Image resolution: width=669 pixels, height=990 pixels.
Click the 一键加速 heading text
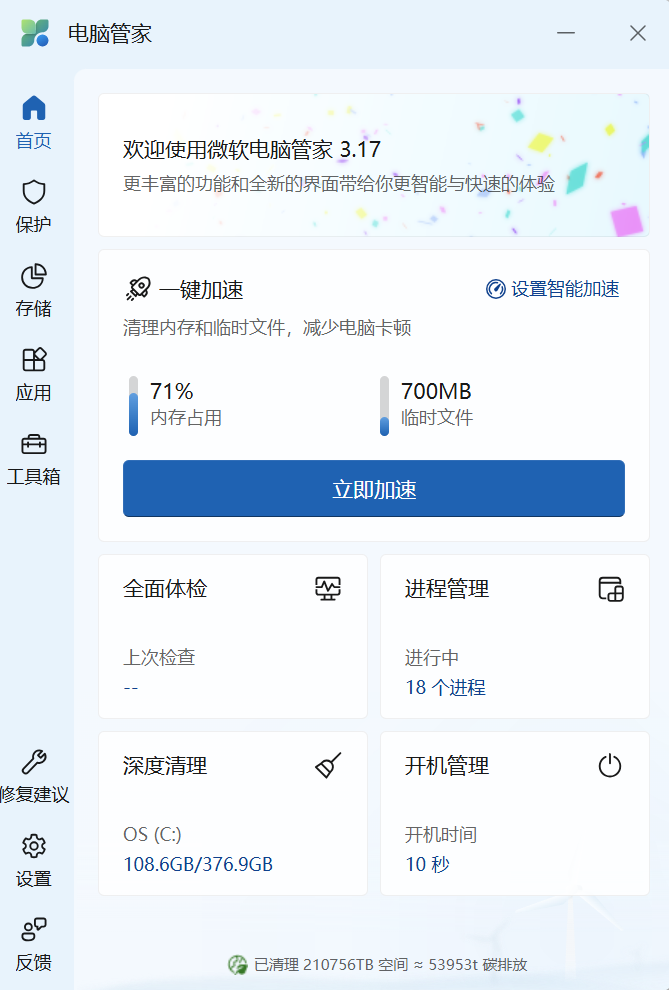pos(201,290)
